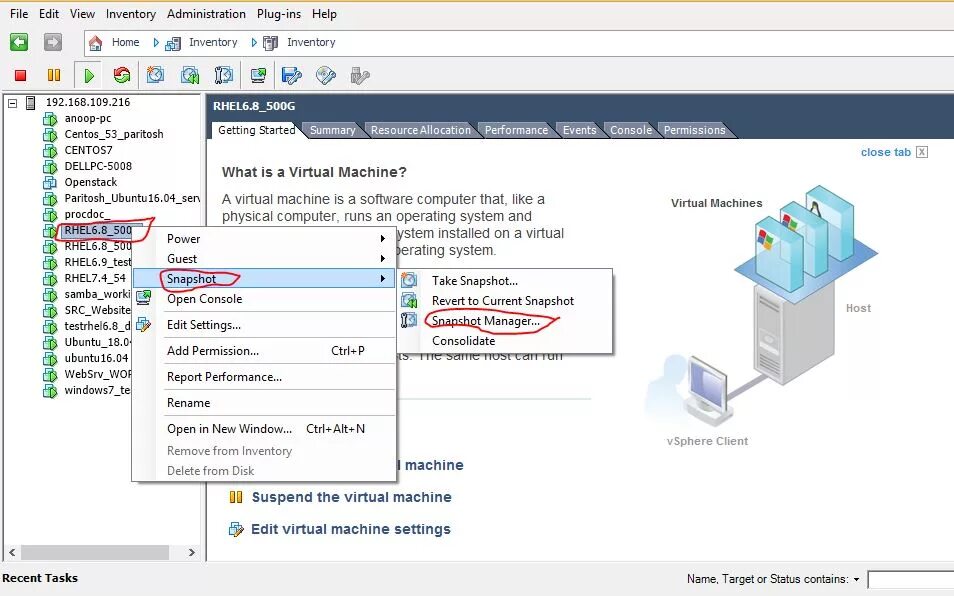Viewport: 954px width, 596px height.
Task: Click the second Inventory breadcrumb arrow
Action: [254, 43]
